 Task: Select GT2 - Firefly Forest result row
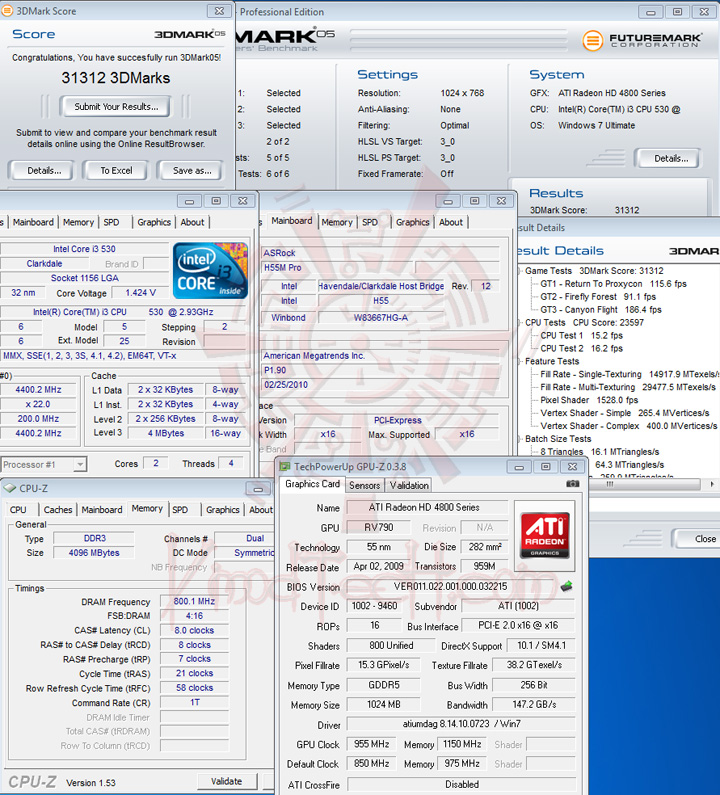(x=598, y=297)
